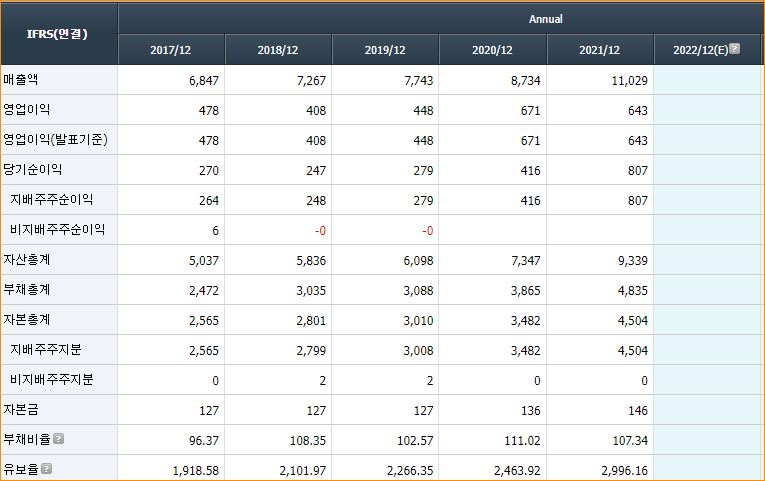Click 2018 자산총계 value 5,836

[311, 261]
